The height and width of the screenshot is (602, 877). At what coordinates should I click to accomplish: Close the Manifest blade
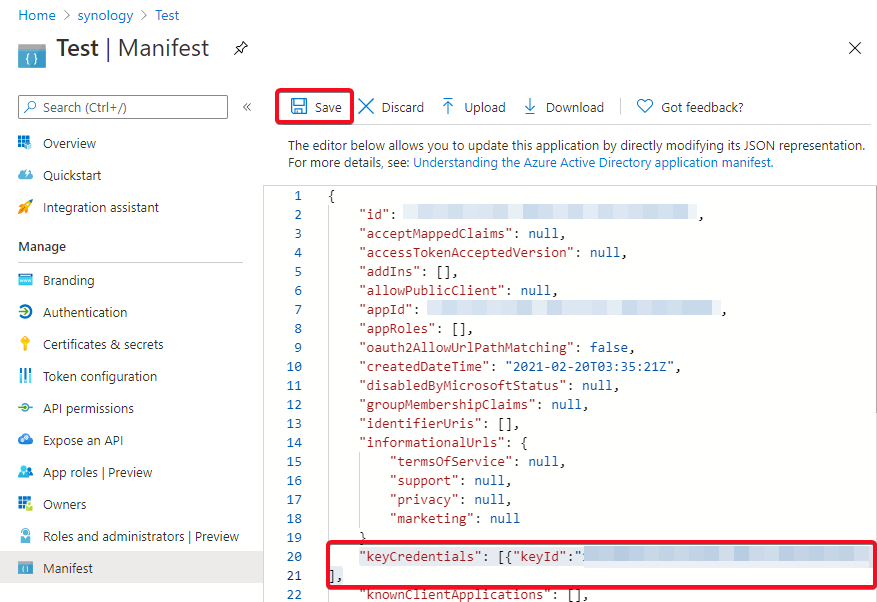855,48
